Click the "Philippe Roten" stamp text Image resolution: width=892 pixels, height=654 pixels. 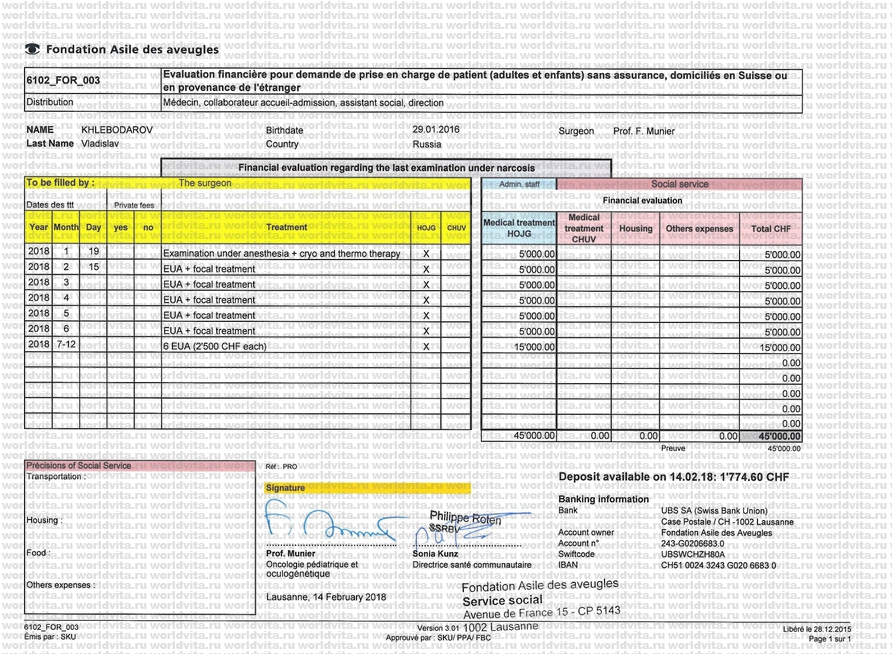(465, 518)
